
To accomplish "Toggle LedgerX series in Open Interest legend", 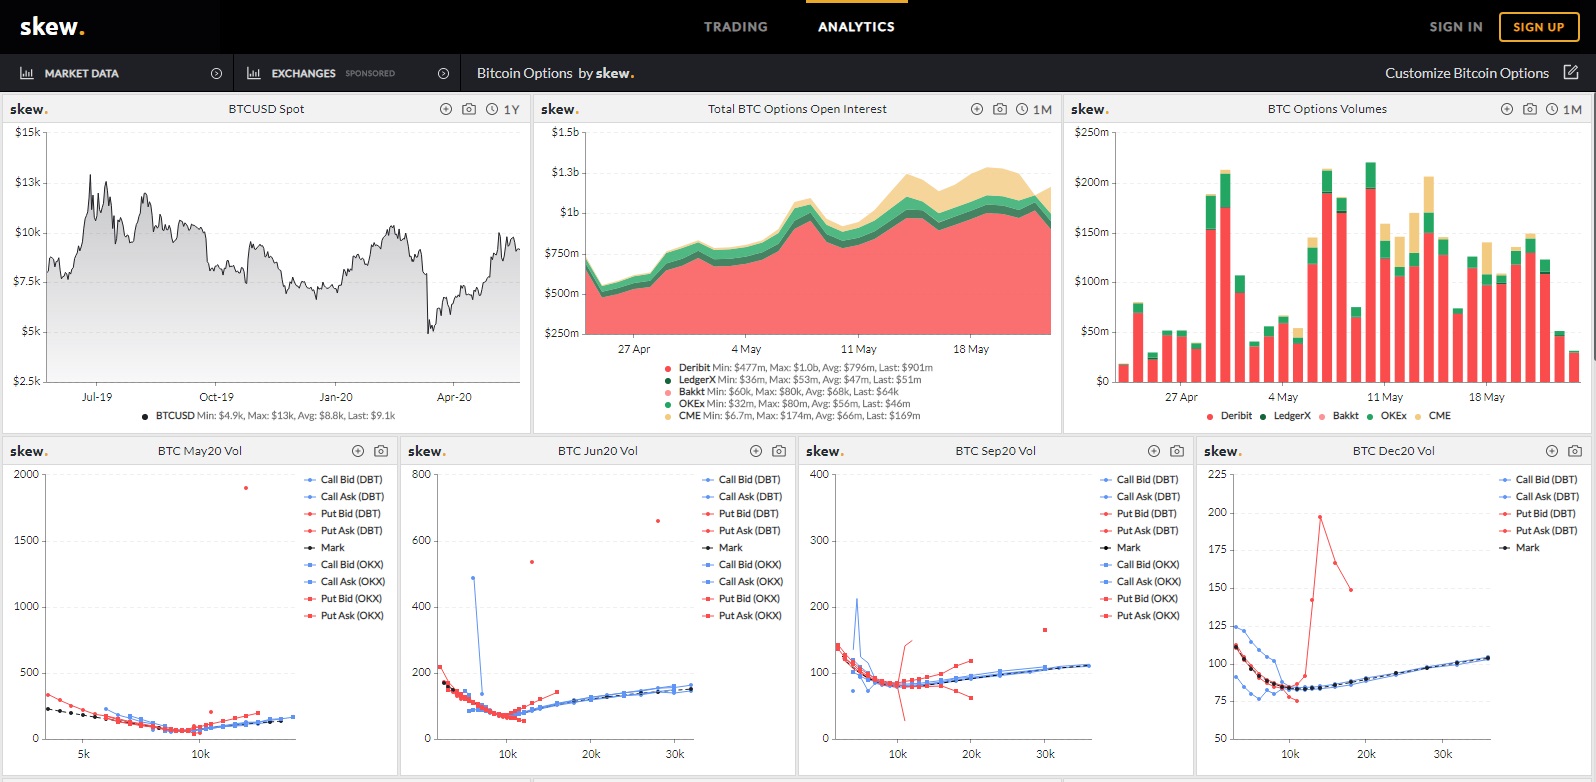I will (793, 380).
